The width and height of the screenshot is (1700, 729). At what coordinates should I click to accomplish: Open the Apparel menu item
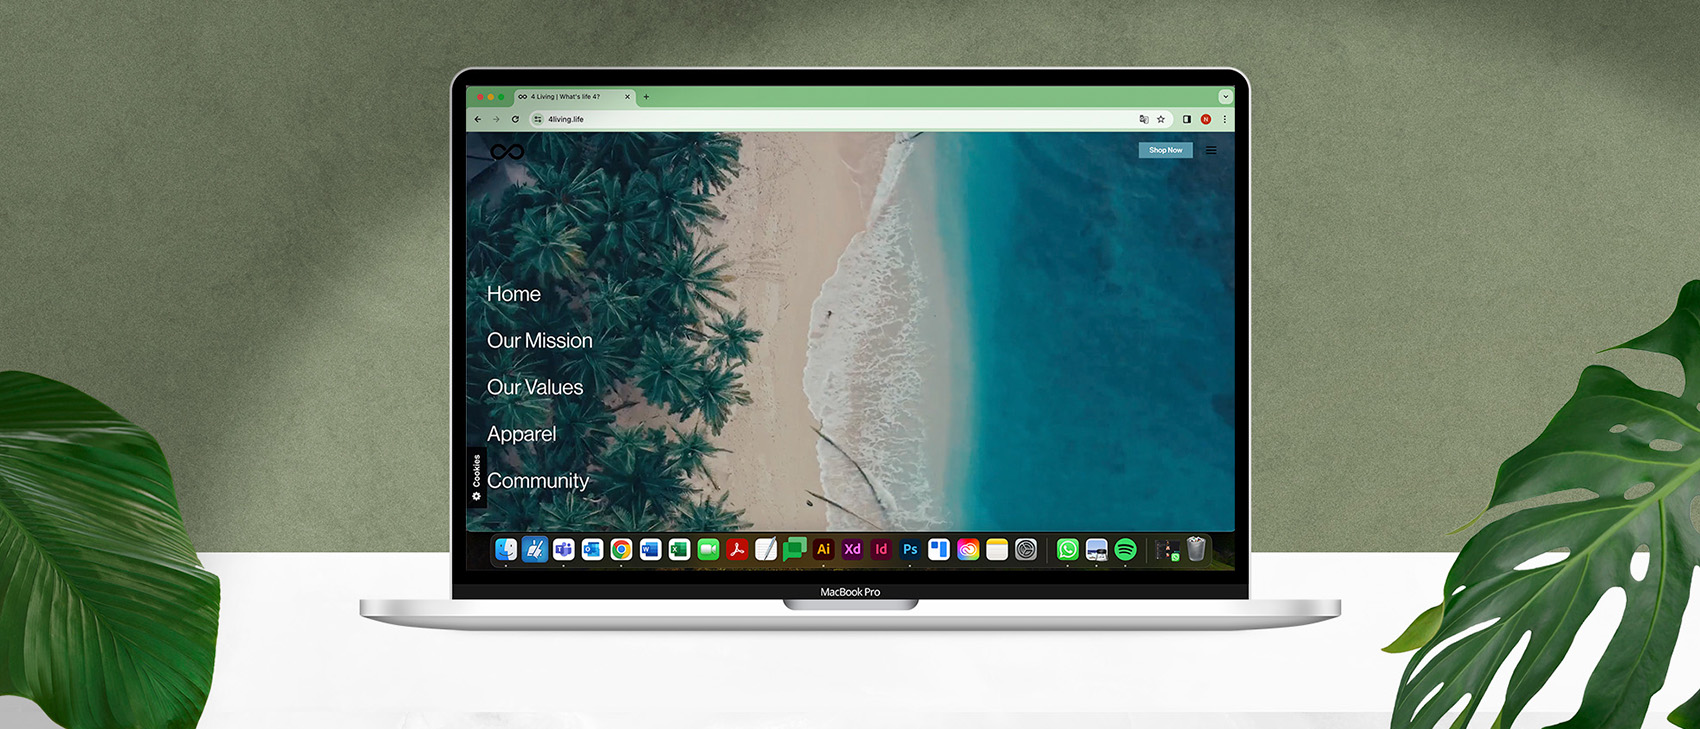(x=521, y=434)
